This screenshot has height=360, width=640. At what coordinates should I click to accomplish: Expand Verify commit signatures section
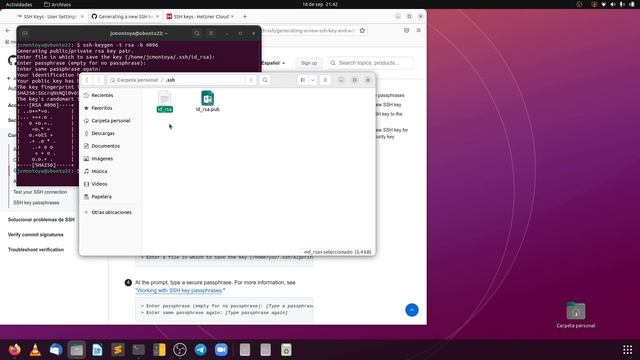[36, 235]
